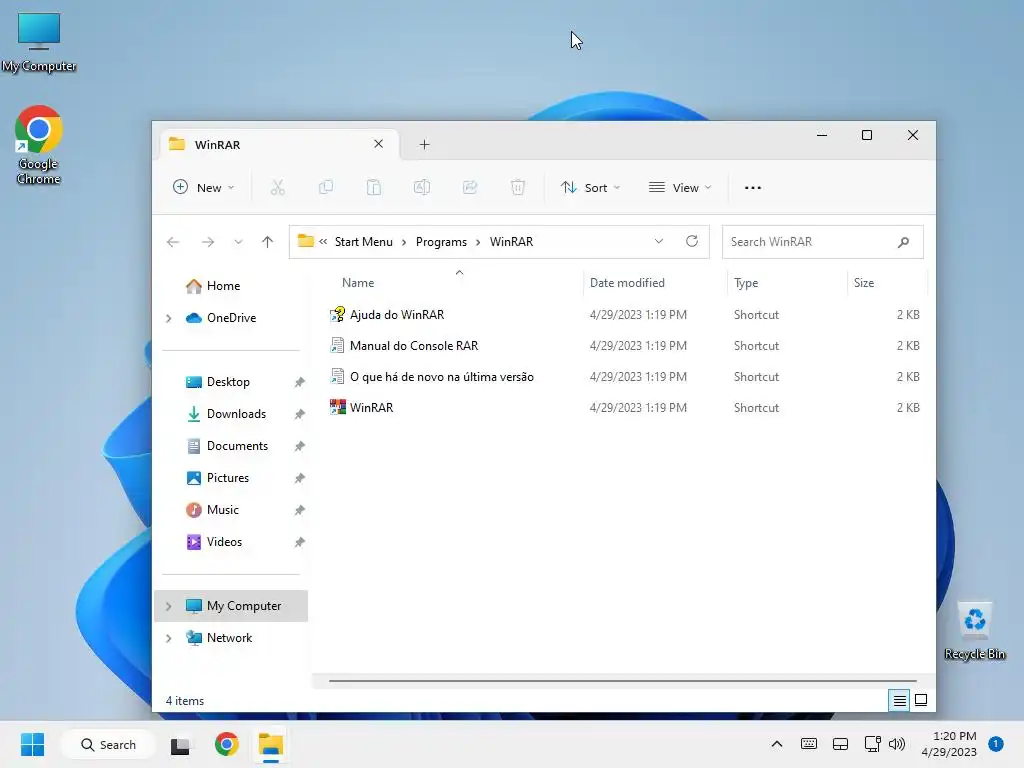
Task: Add a new tab
Action: [424, 144]
